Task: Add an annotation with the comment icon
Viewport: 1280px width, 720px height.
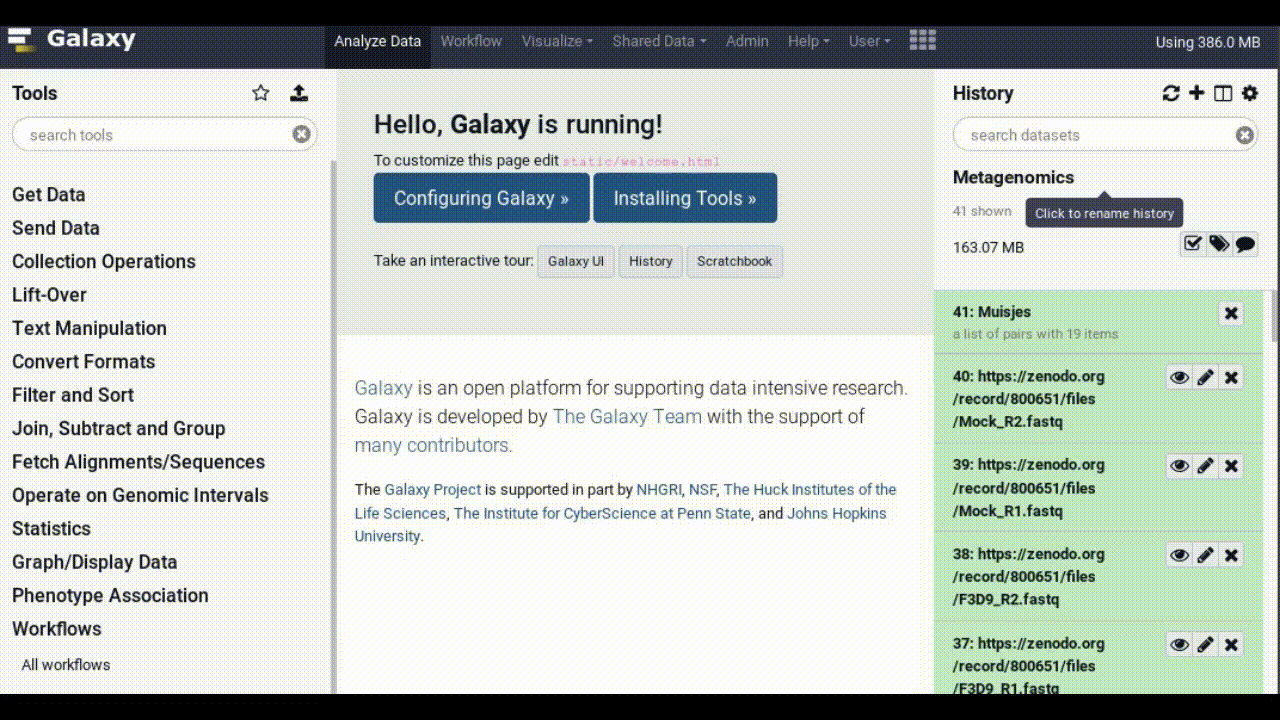Action: [1245, 243]
